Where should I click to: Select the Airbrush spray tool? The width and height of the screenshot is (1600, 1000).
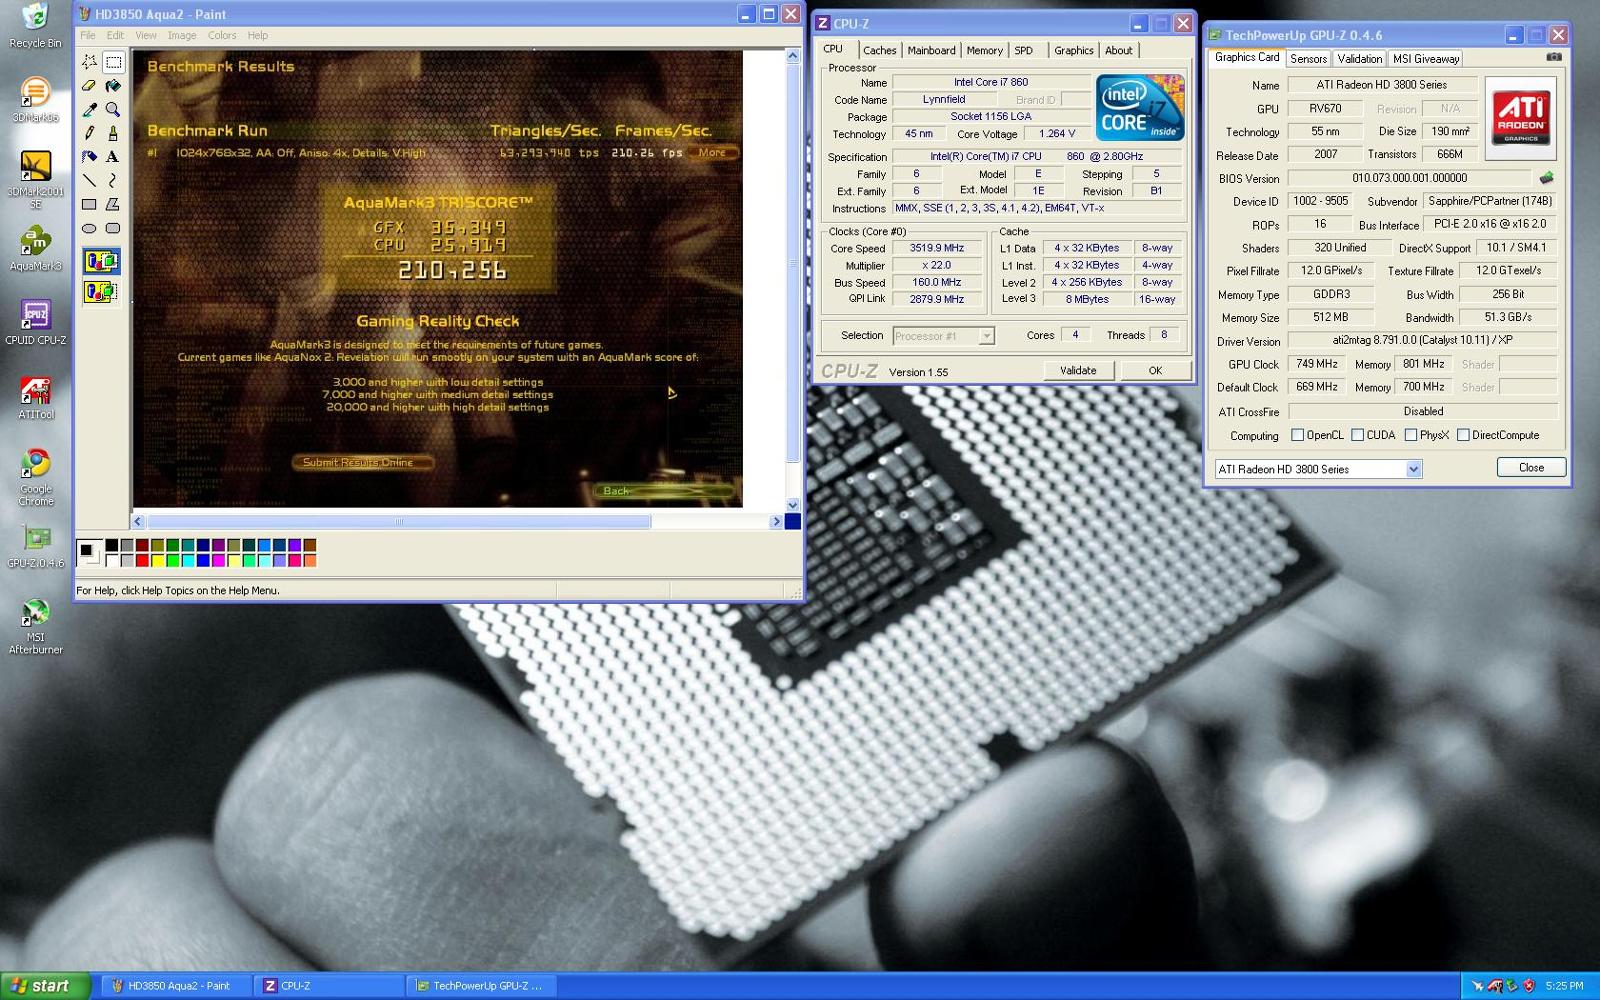[89, 157]
